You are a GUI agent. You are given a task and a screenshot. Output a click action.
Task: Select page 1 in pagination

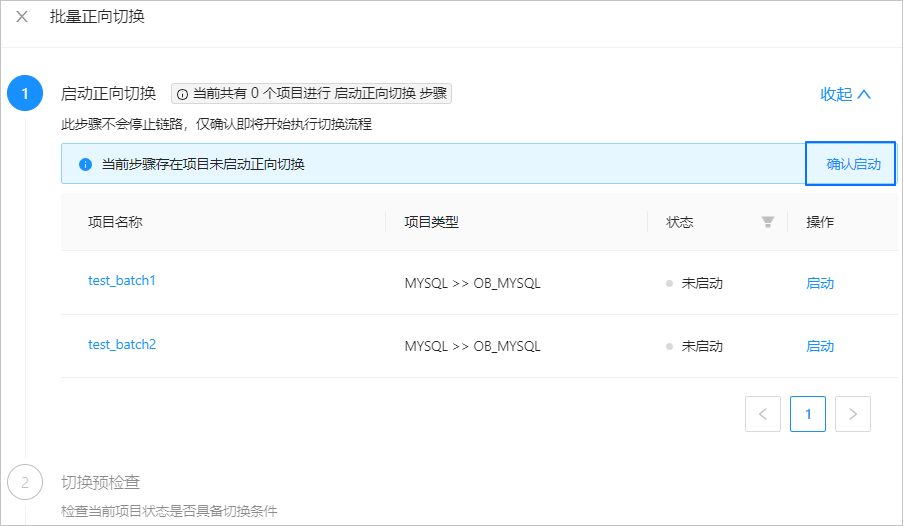tap(807, 414)
